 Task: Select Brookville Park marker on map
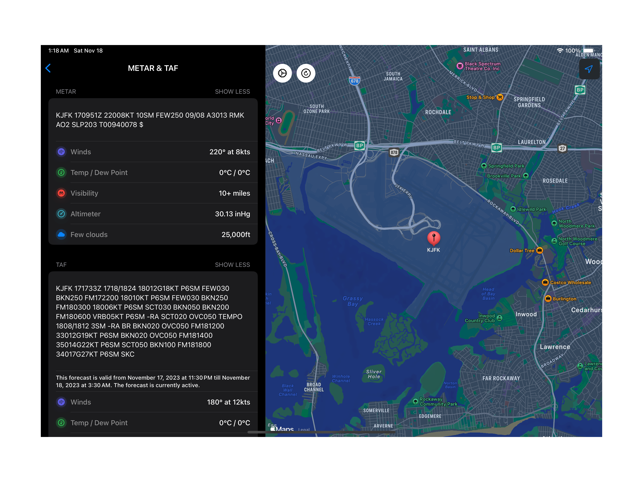point(526,176)
